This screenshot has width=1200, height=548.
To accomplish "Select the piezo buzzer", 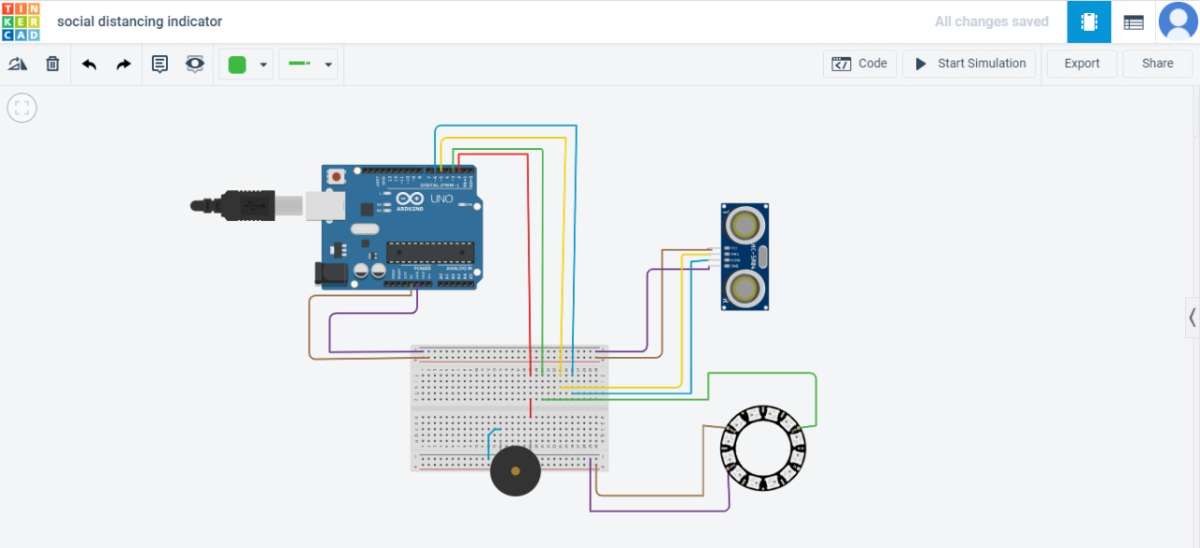I will point(515,470).
